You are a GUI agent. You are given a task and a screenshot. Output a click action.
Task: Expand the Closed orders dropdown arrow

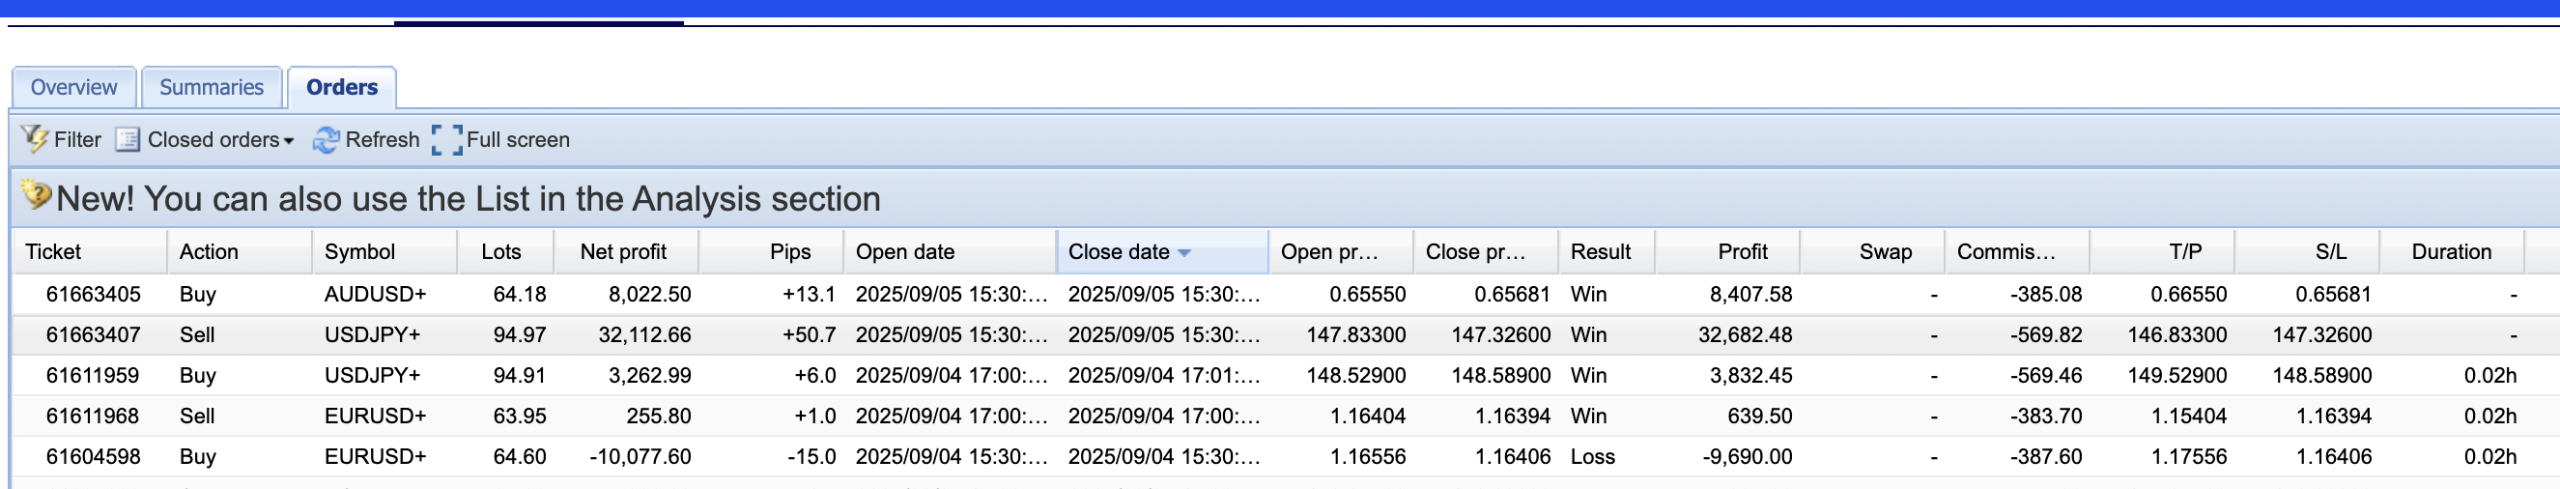tap(289, 141)
